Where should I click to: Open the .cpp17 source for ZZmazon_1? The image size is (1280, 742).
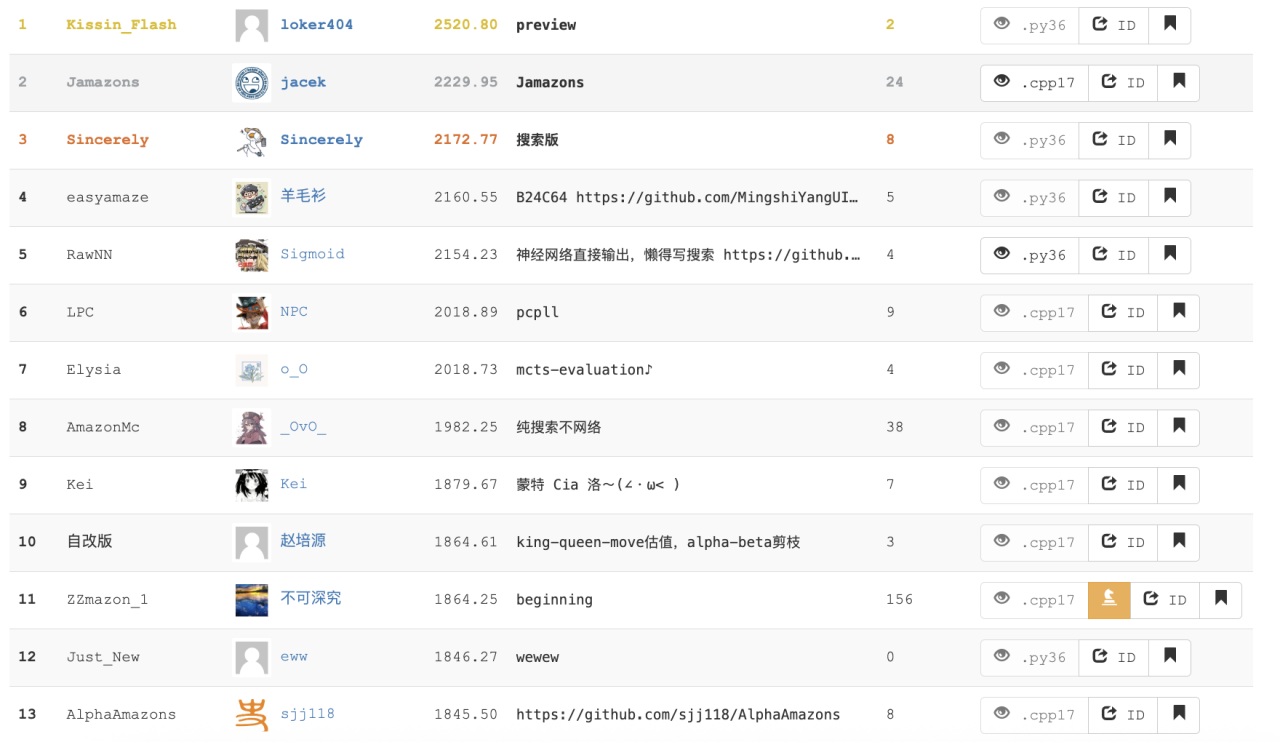tap(1034, 600)
